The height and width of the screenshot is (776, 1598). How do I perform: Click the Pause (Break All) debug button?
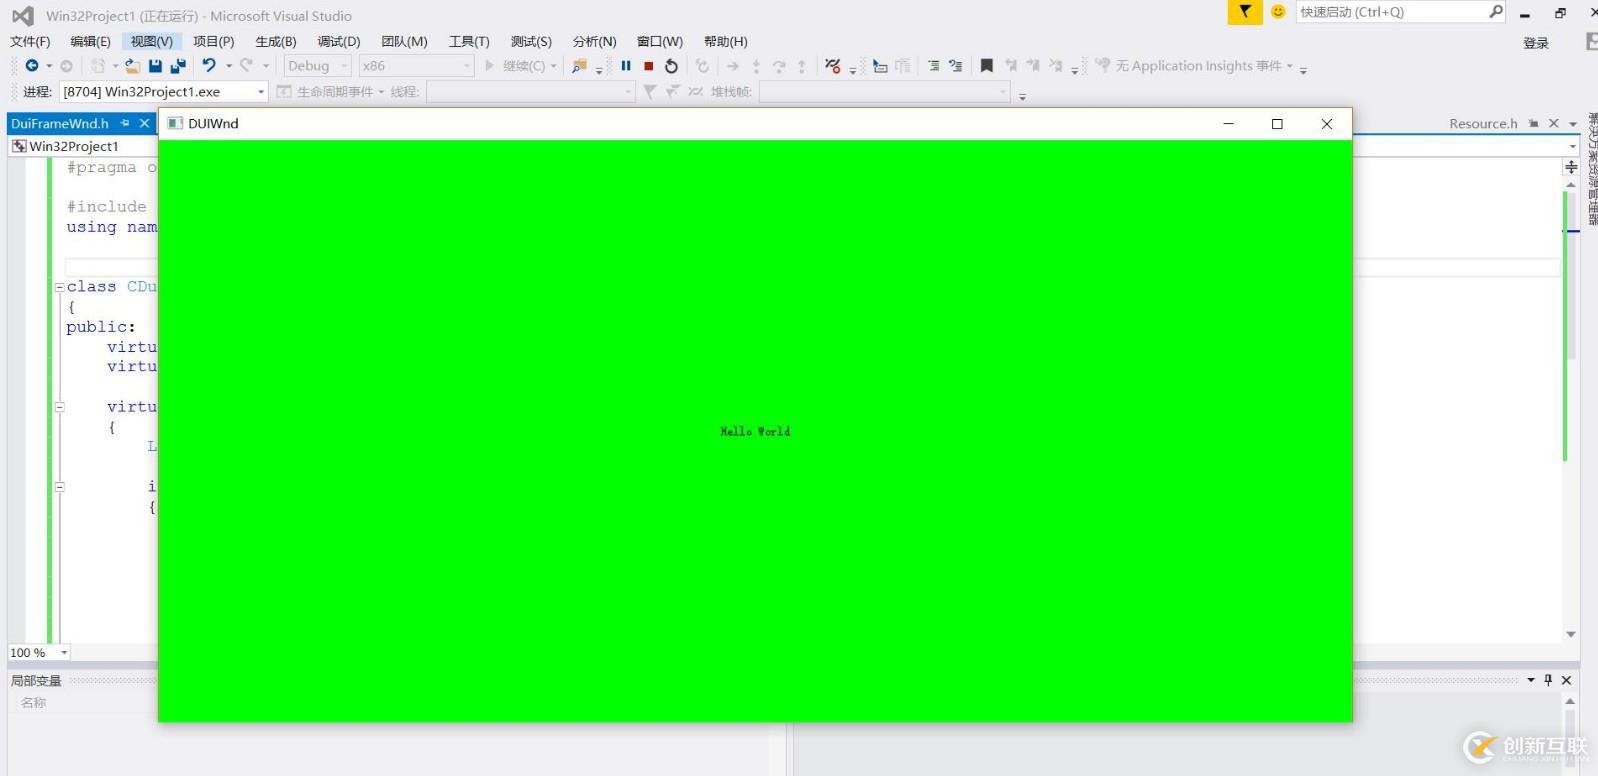[626, 66]
